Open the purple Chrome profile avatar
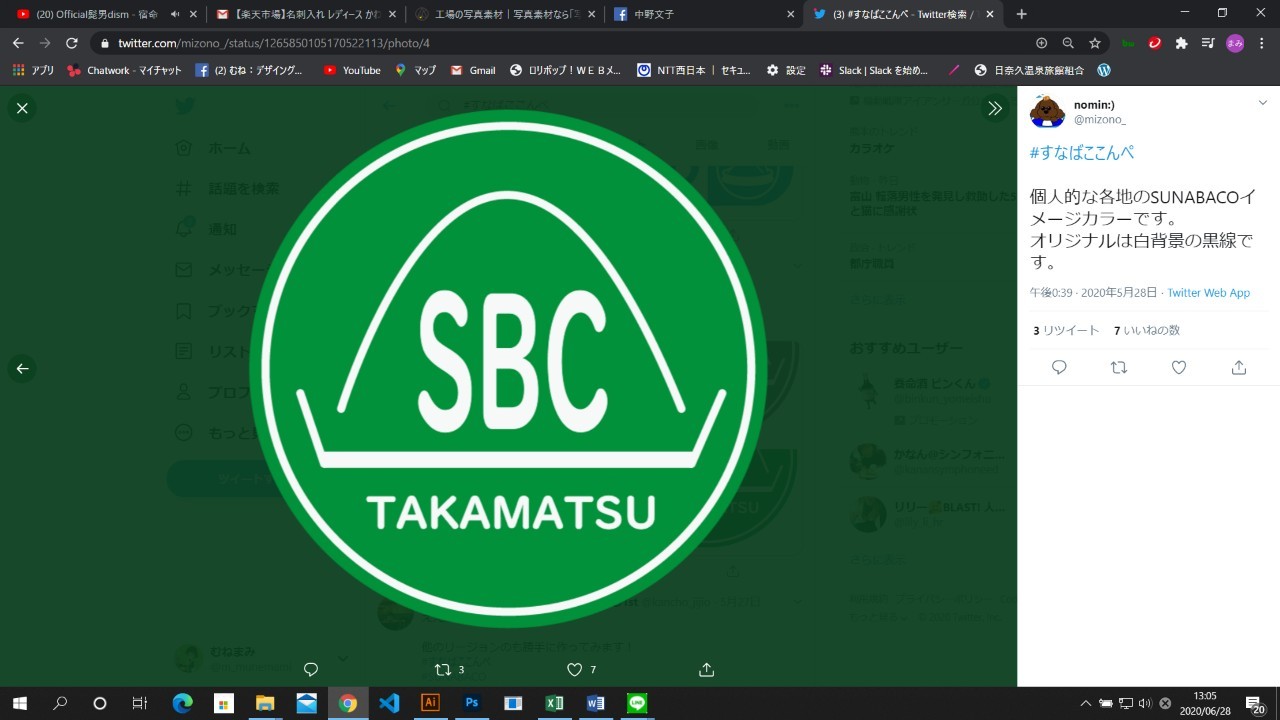Viewport: 1280px width, 720px height. [1234, 43]
